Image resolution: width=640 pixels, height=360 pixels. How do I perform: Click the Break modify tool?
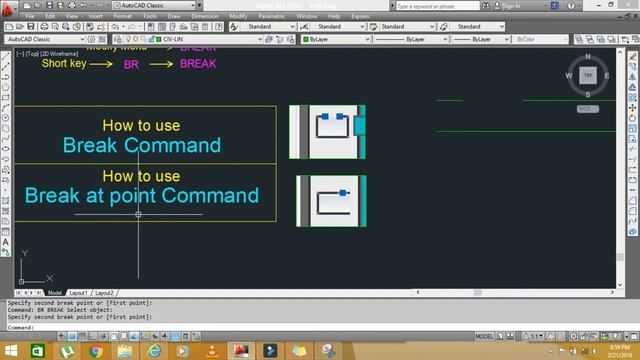coord(632,180)
